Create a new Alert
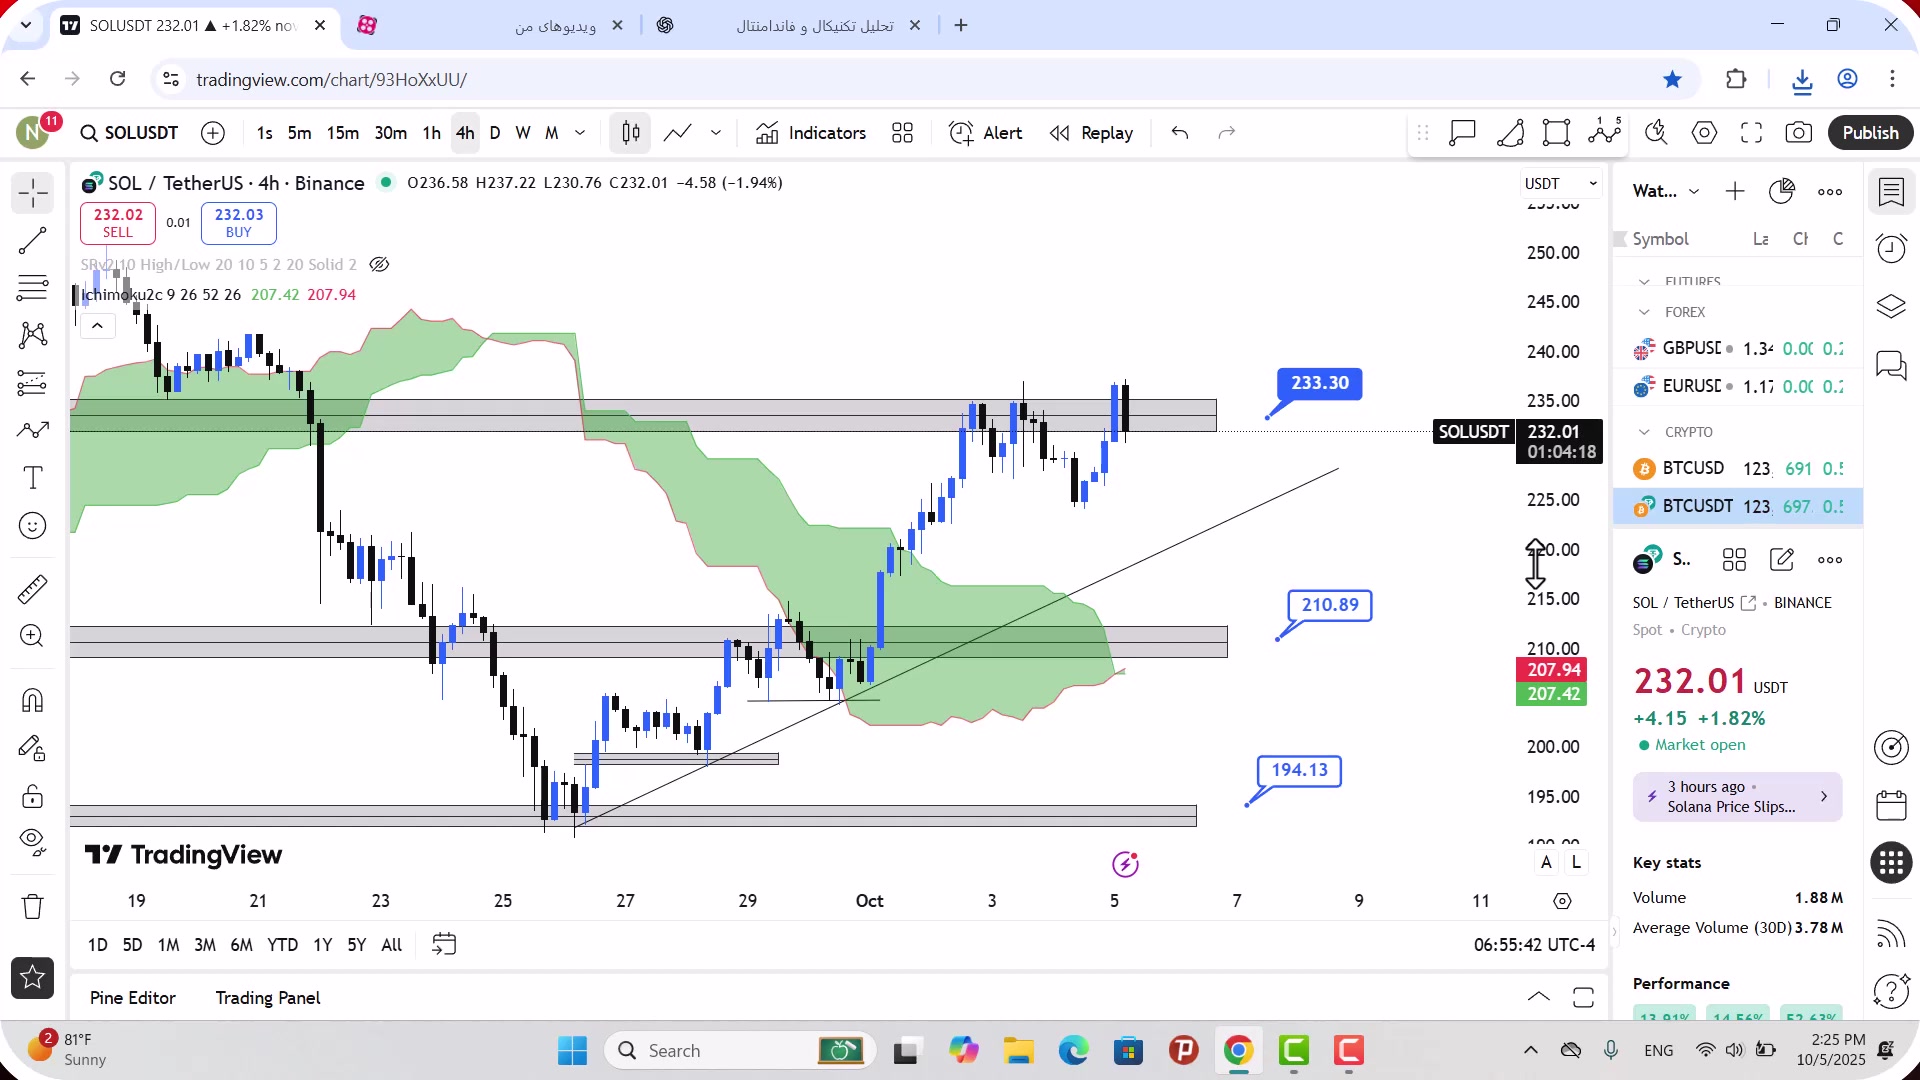Screen dimensions: 1920x1080 (986, 133)
